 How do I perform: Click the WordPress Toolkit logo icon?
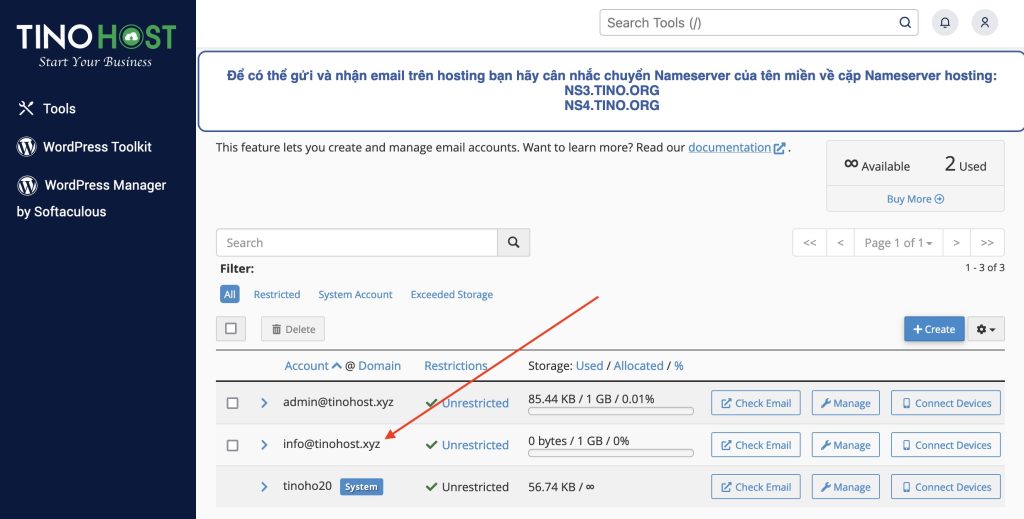pyautogui.click(x=26, y=147)
